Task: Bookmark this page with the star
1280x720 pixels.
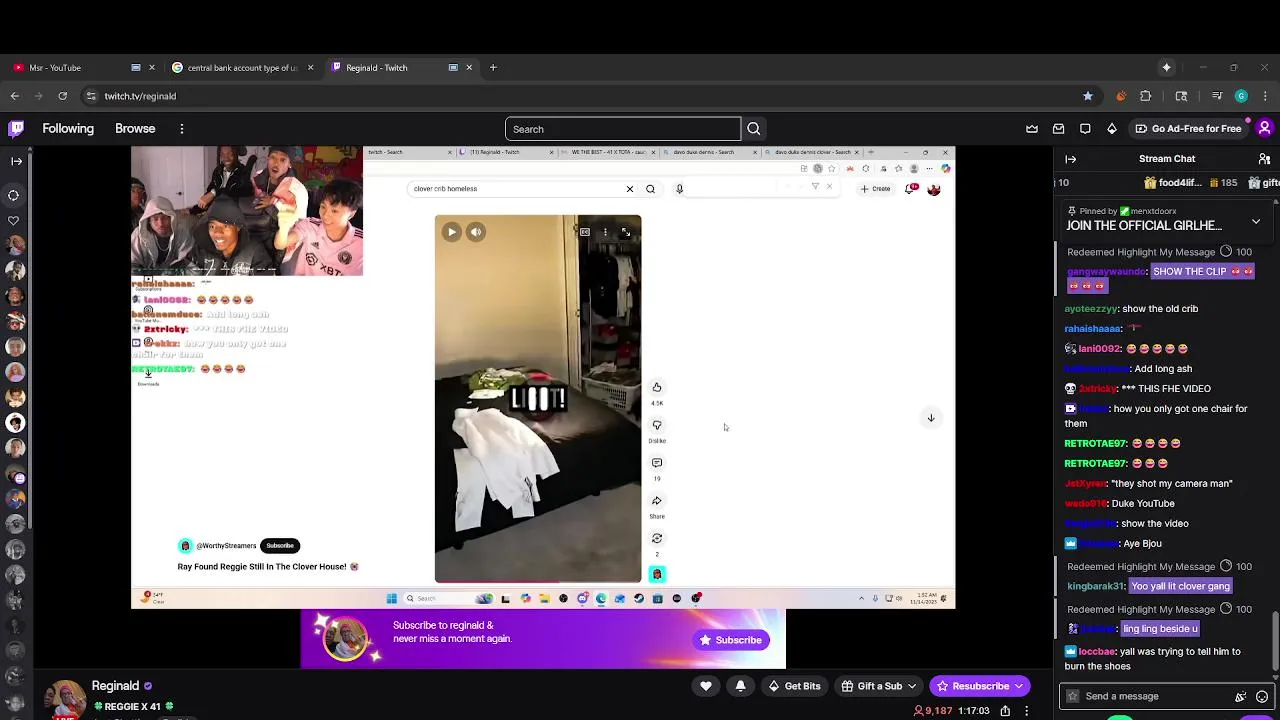Action: [1088, 96]
